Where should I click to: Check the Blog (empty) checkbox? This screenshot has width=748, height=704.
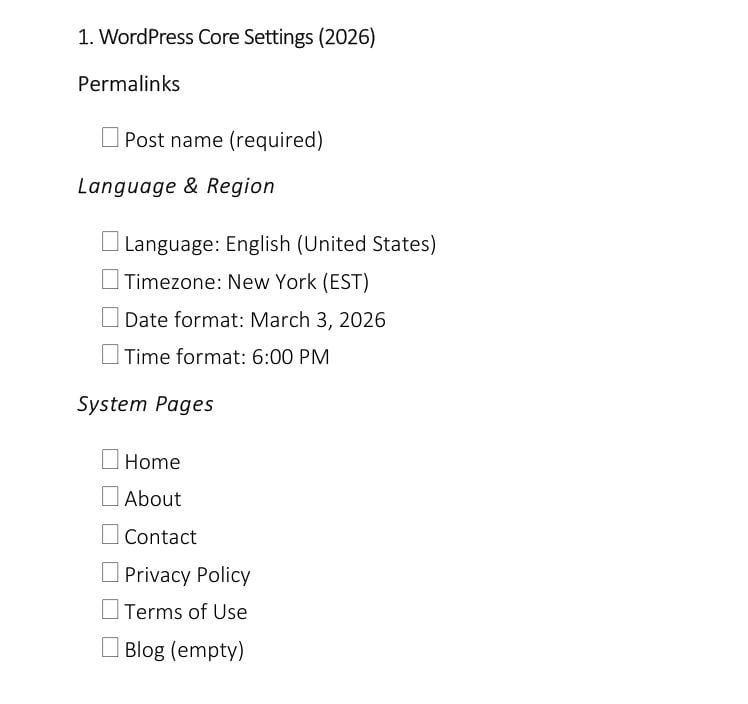point(110,647)
